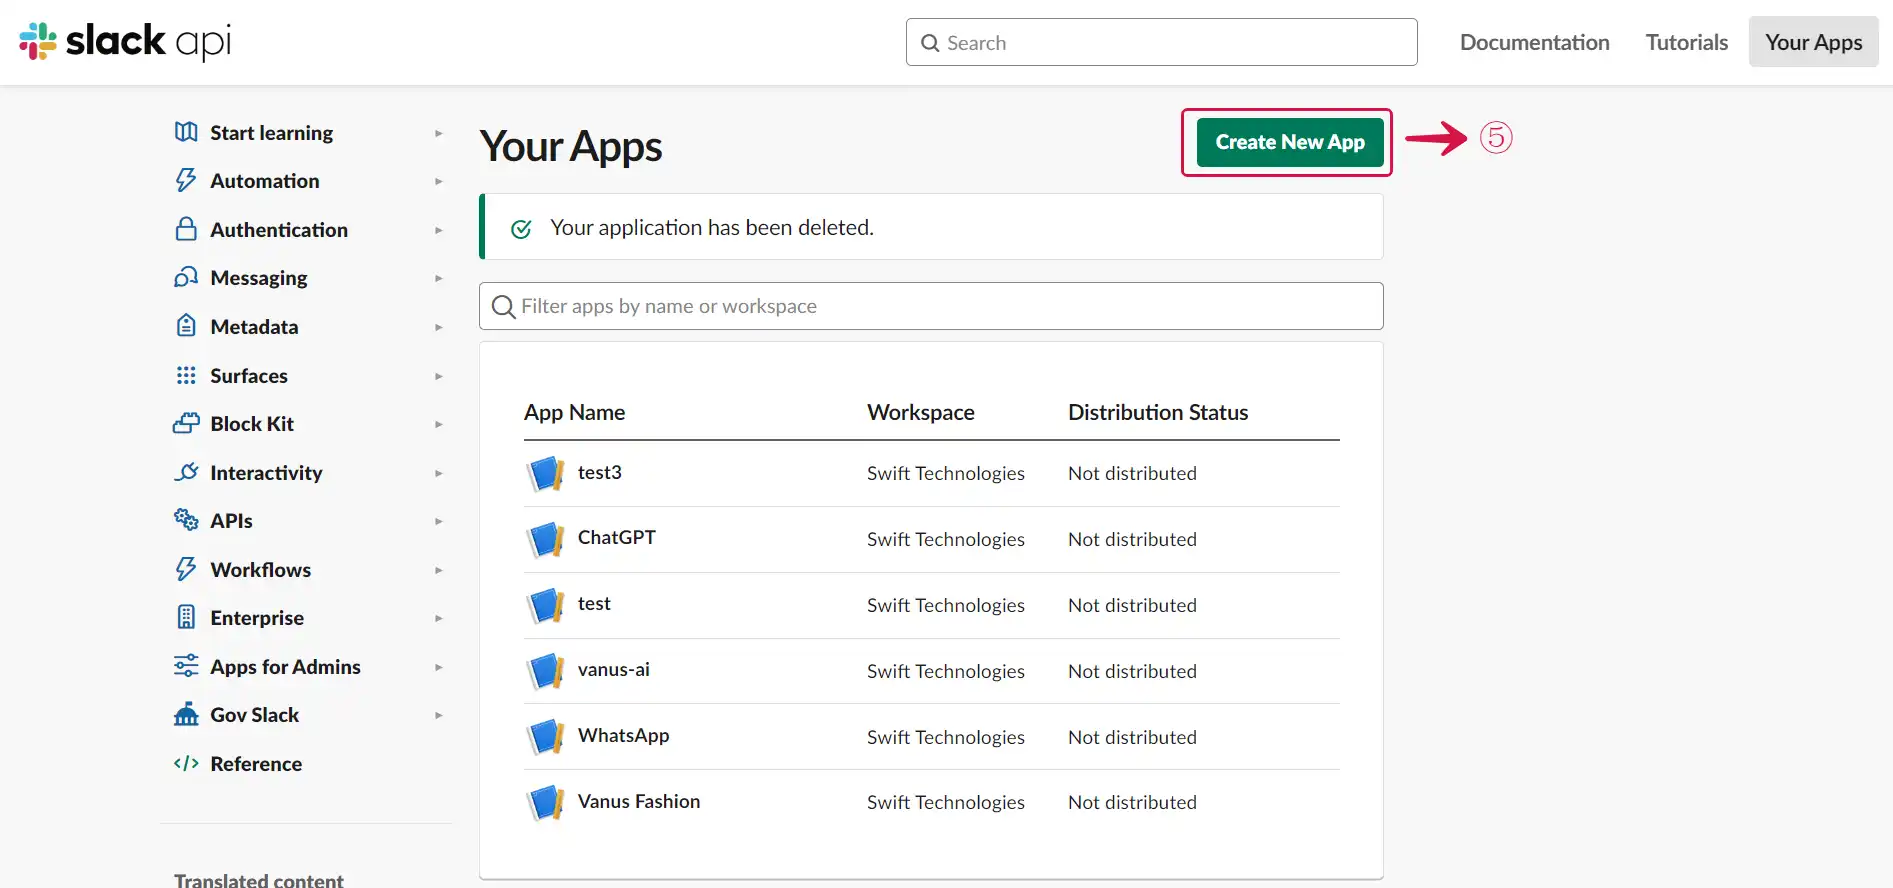
Task: Click the Apps for Admins sliders icon
Action: (x=186, y=666)
